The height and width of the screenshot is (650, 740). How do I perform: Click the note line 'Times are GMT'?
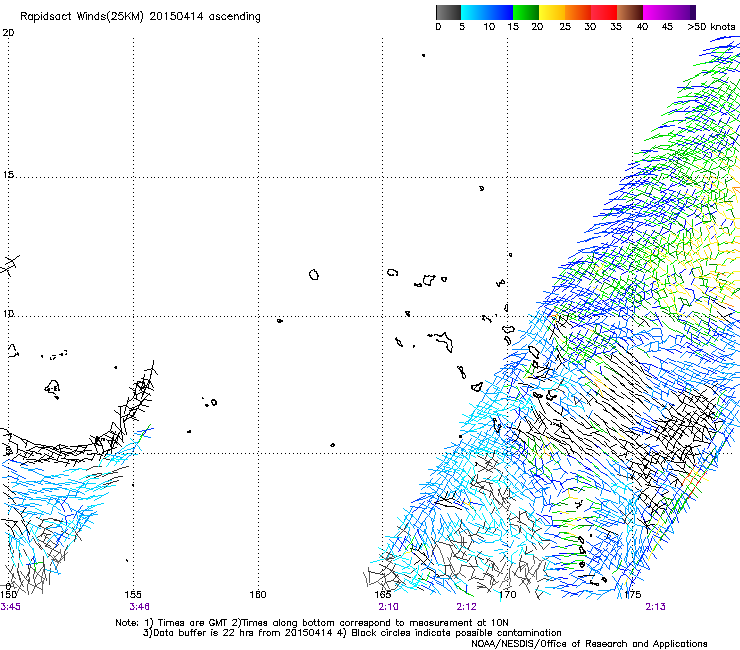pos(193,623)
